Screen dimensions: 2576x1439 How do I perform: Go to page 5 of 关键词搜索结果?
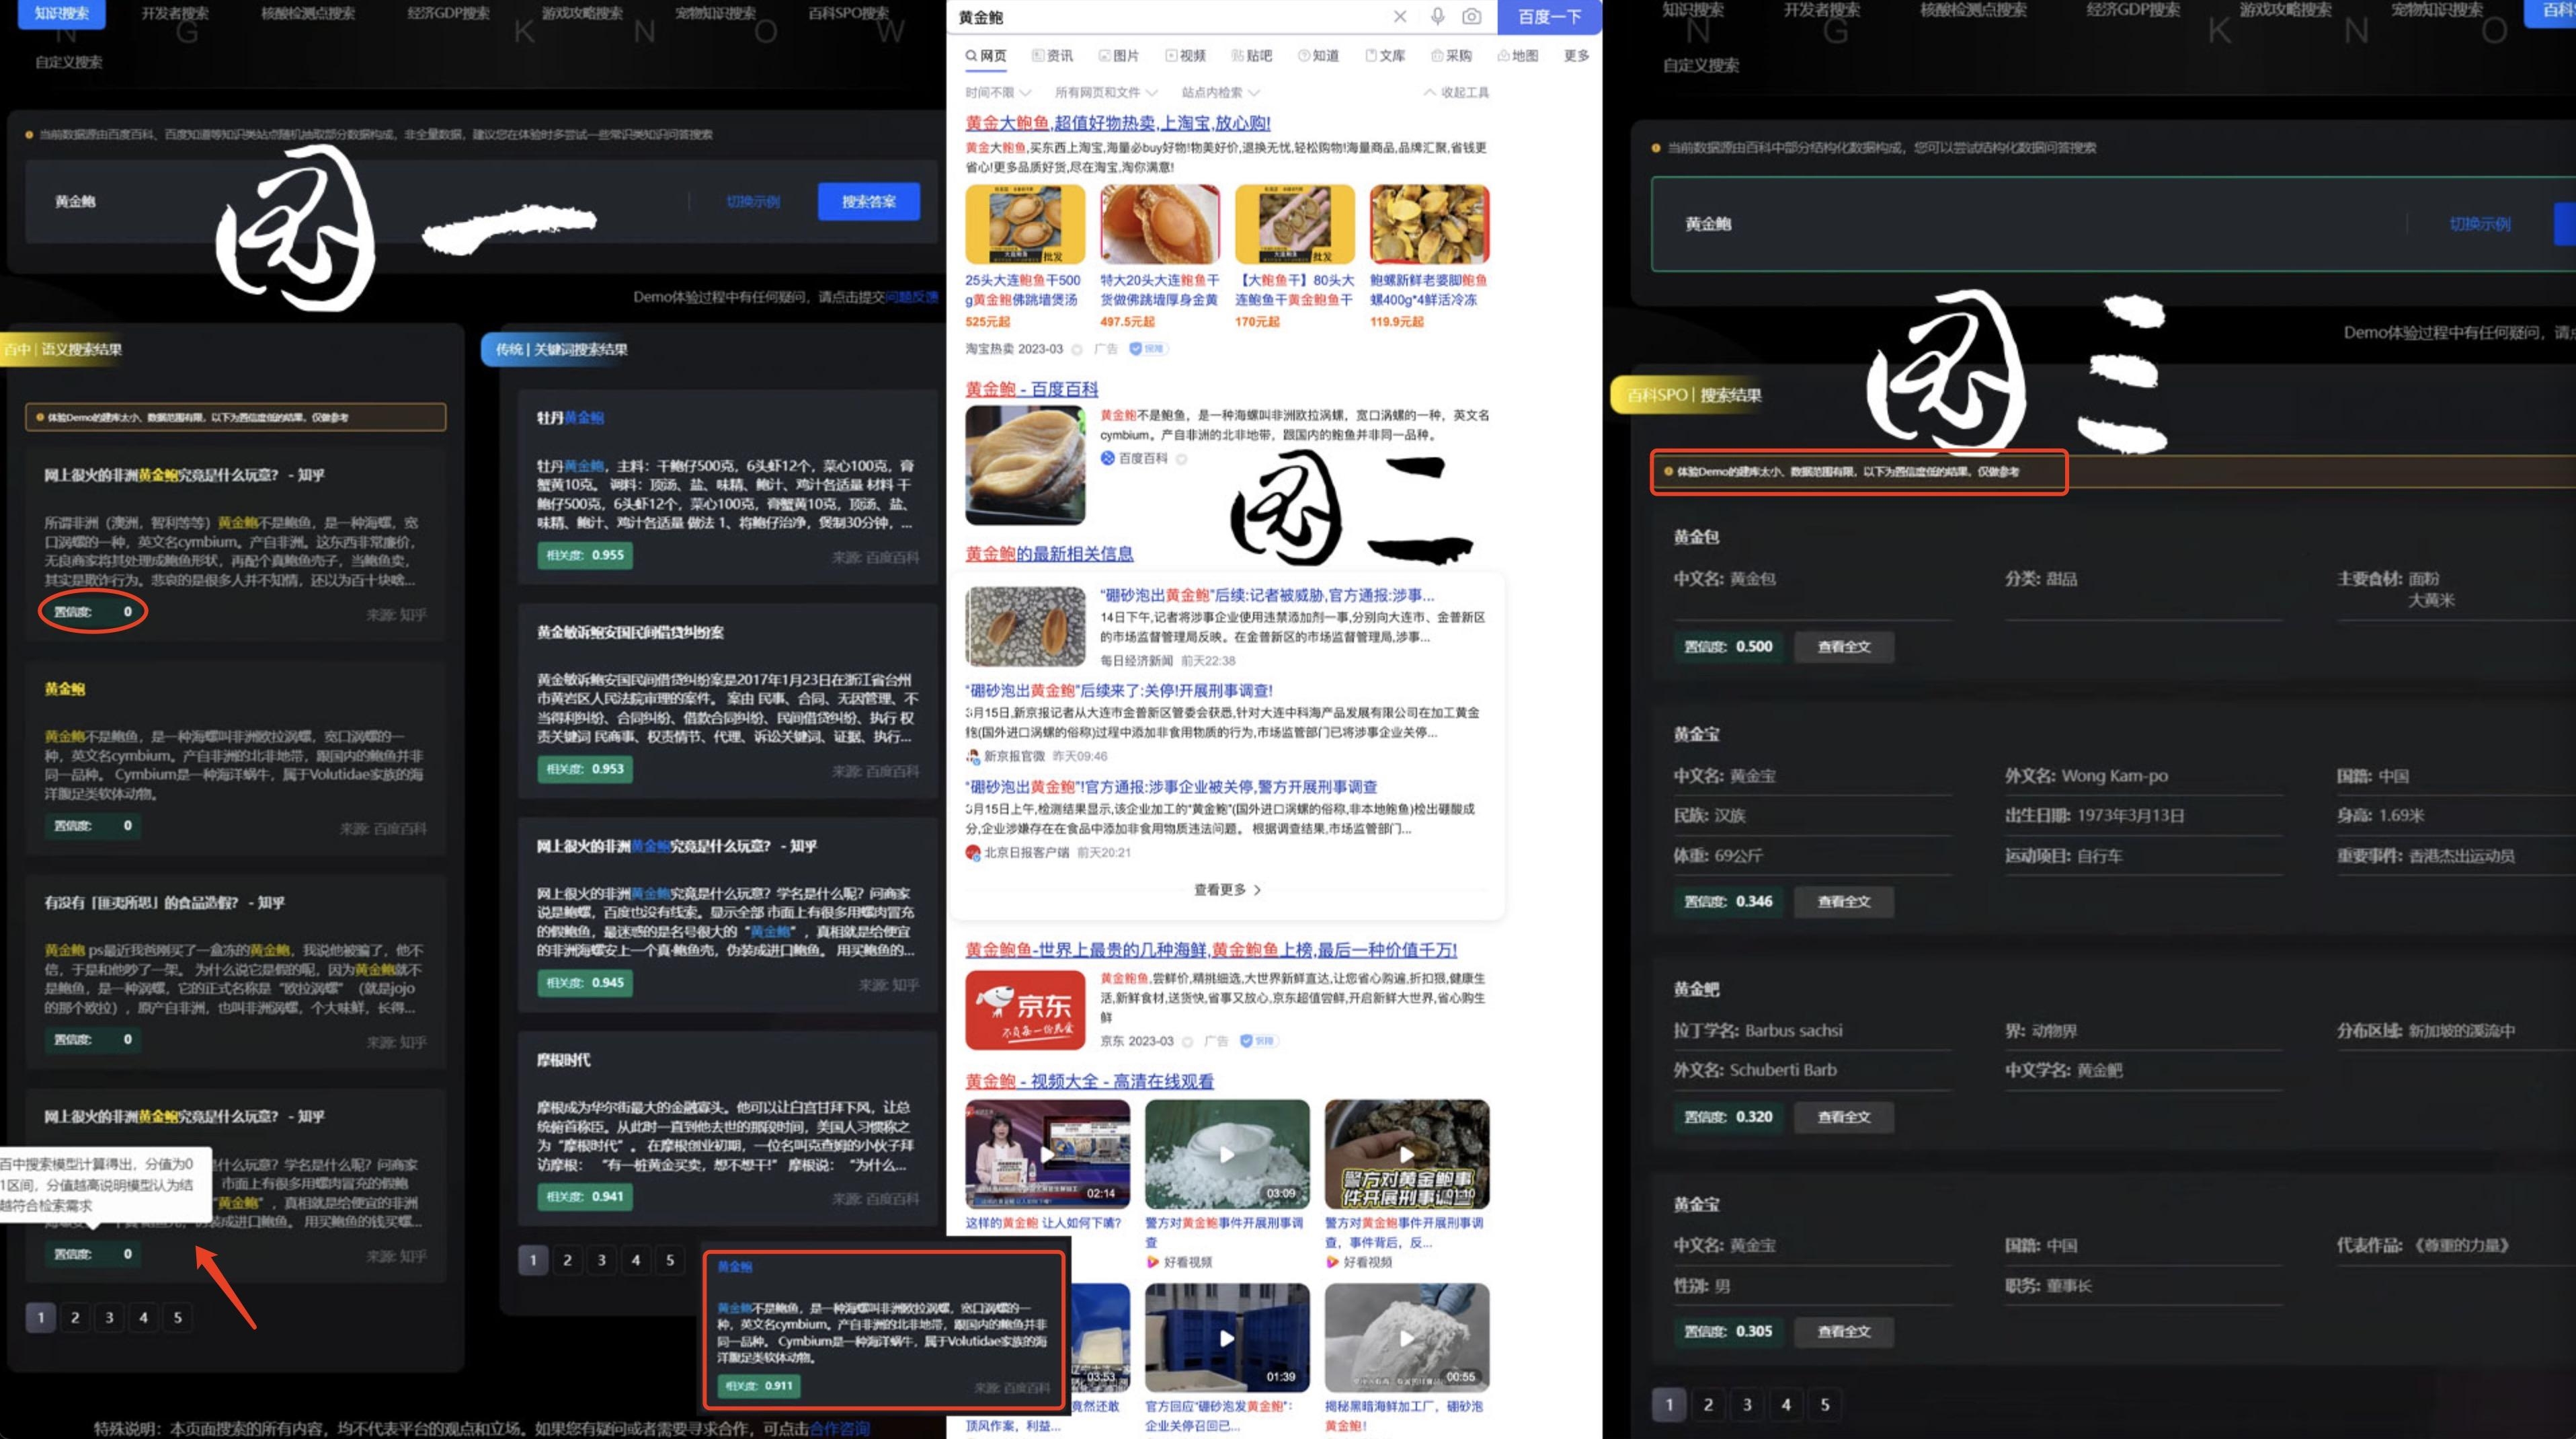click(670, 1260)
